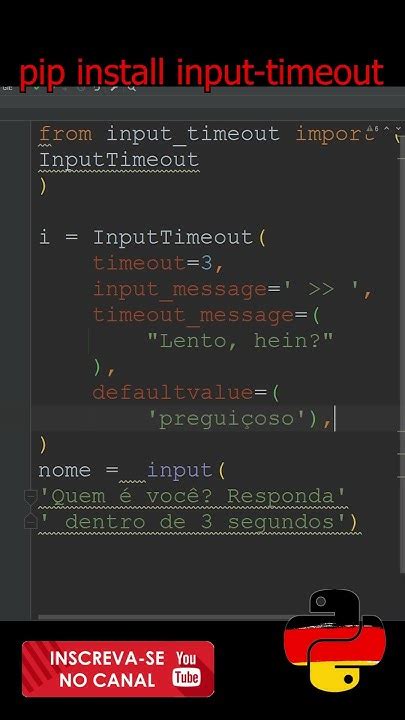Click the underlined InputTimeout import name
Viewport: 405px width, 720px height.
click(x=119, y=160)
